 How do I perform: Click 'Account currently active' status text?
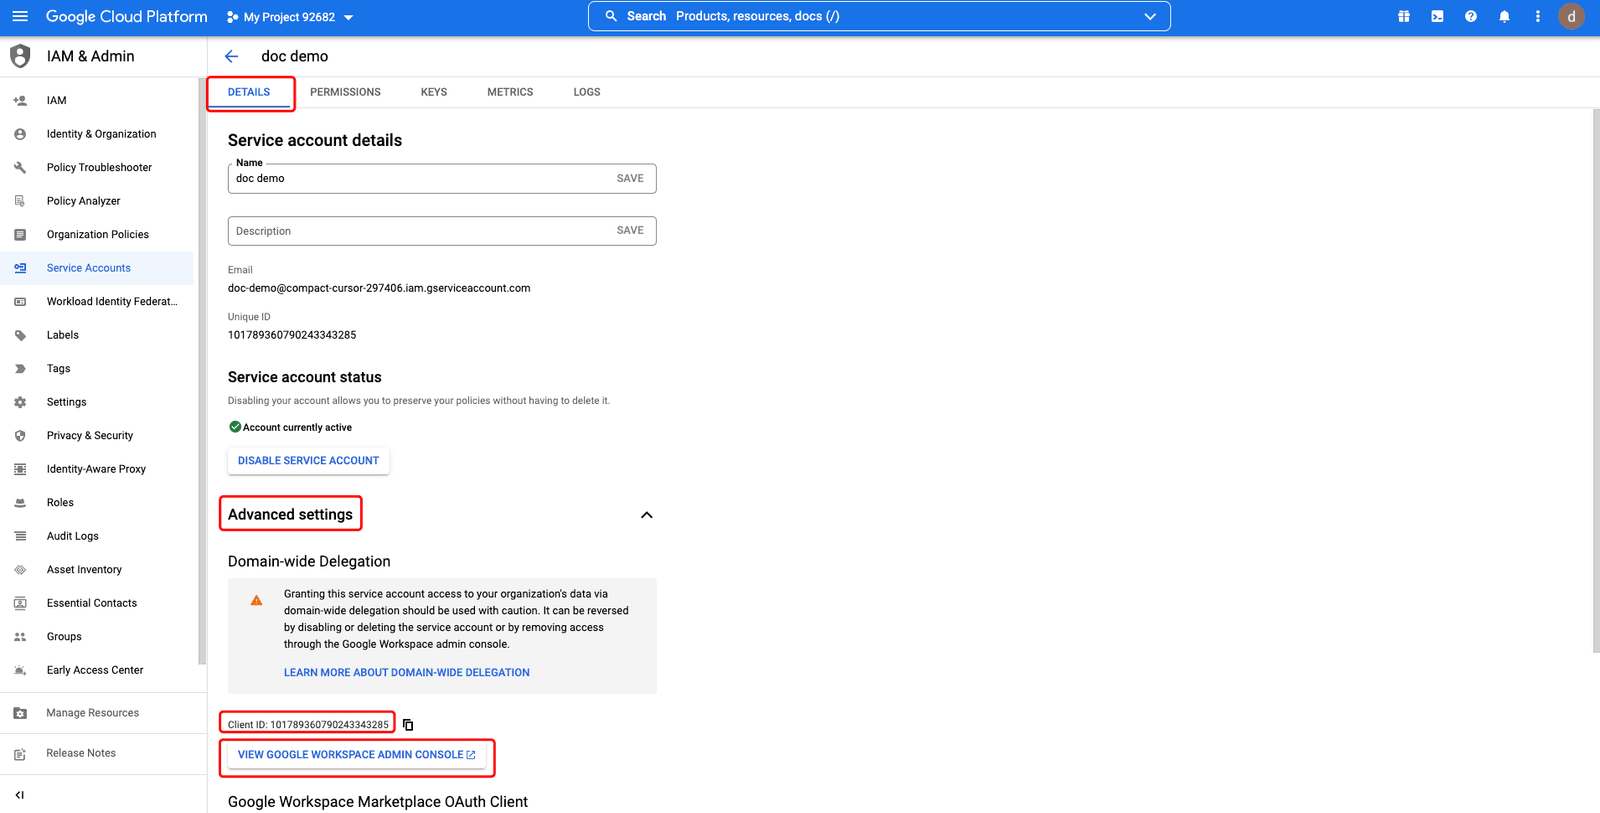(x=297, y=428)
